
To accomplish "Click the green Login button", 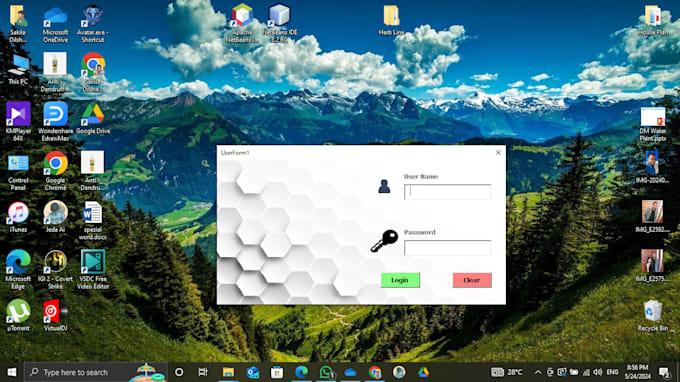I will click(x=400, y=280).
